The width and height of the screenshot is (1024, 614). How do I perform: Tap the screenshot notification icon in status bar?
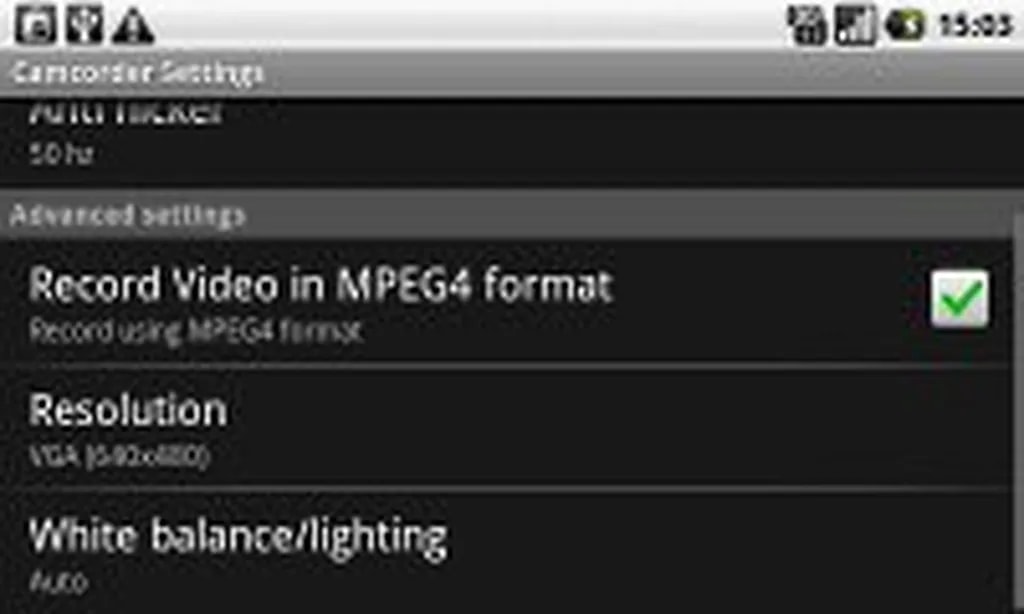pos(35,26)
